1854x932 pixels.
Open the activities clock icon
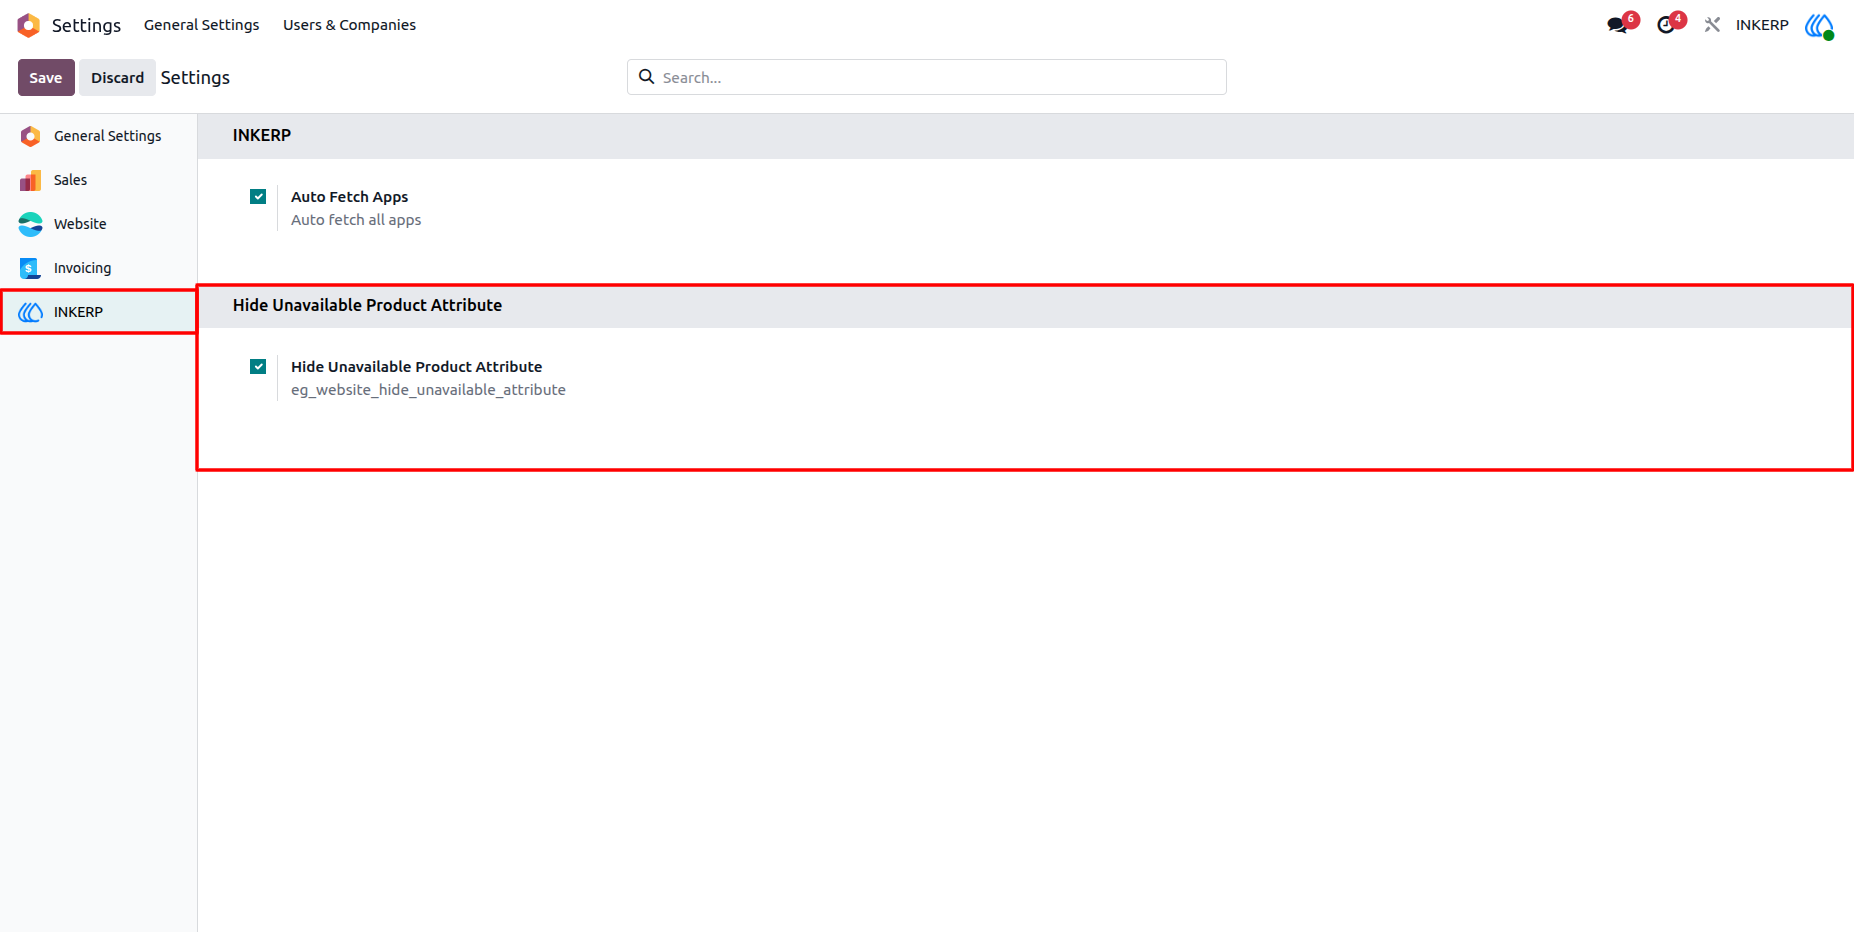click(x=1666, y=25)
